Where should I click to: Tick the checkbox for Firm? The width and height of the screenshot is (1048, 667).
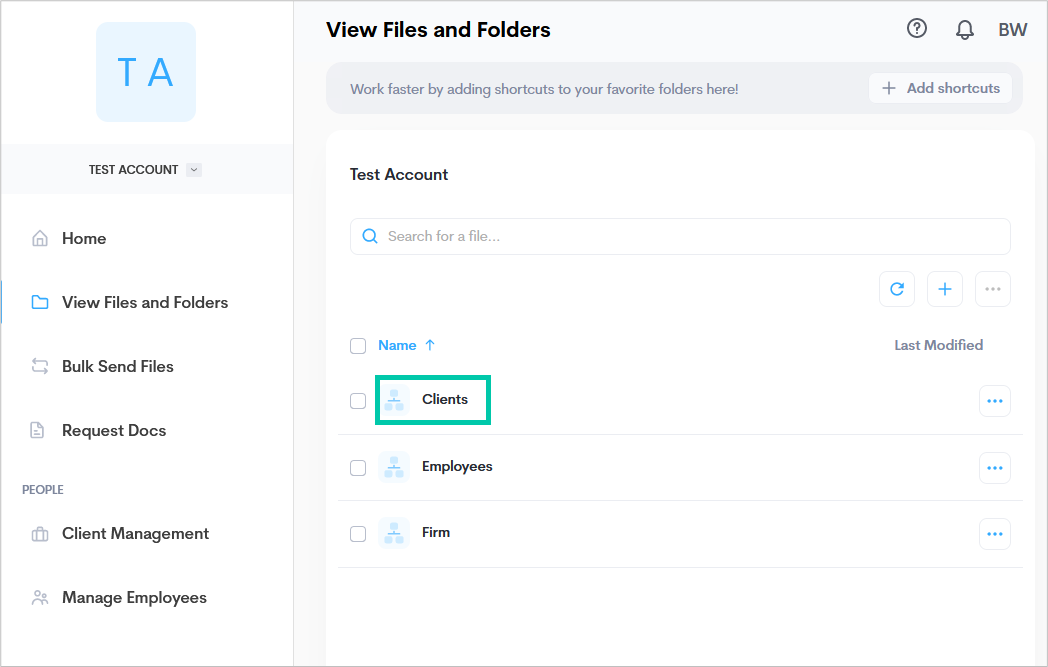pos(358,533)
